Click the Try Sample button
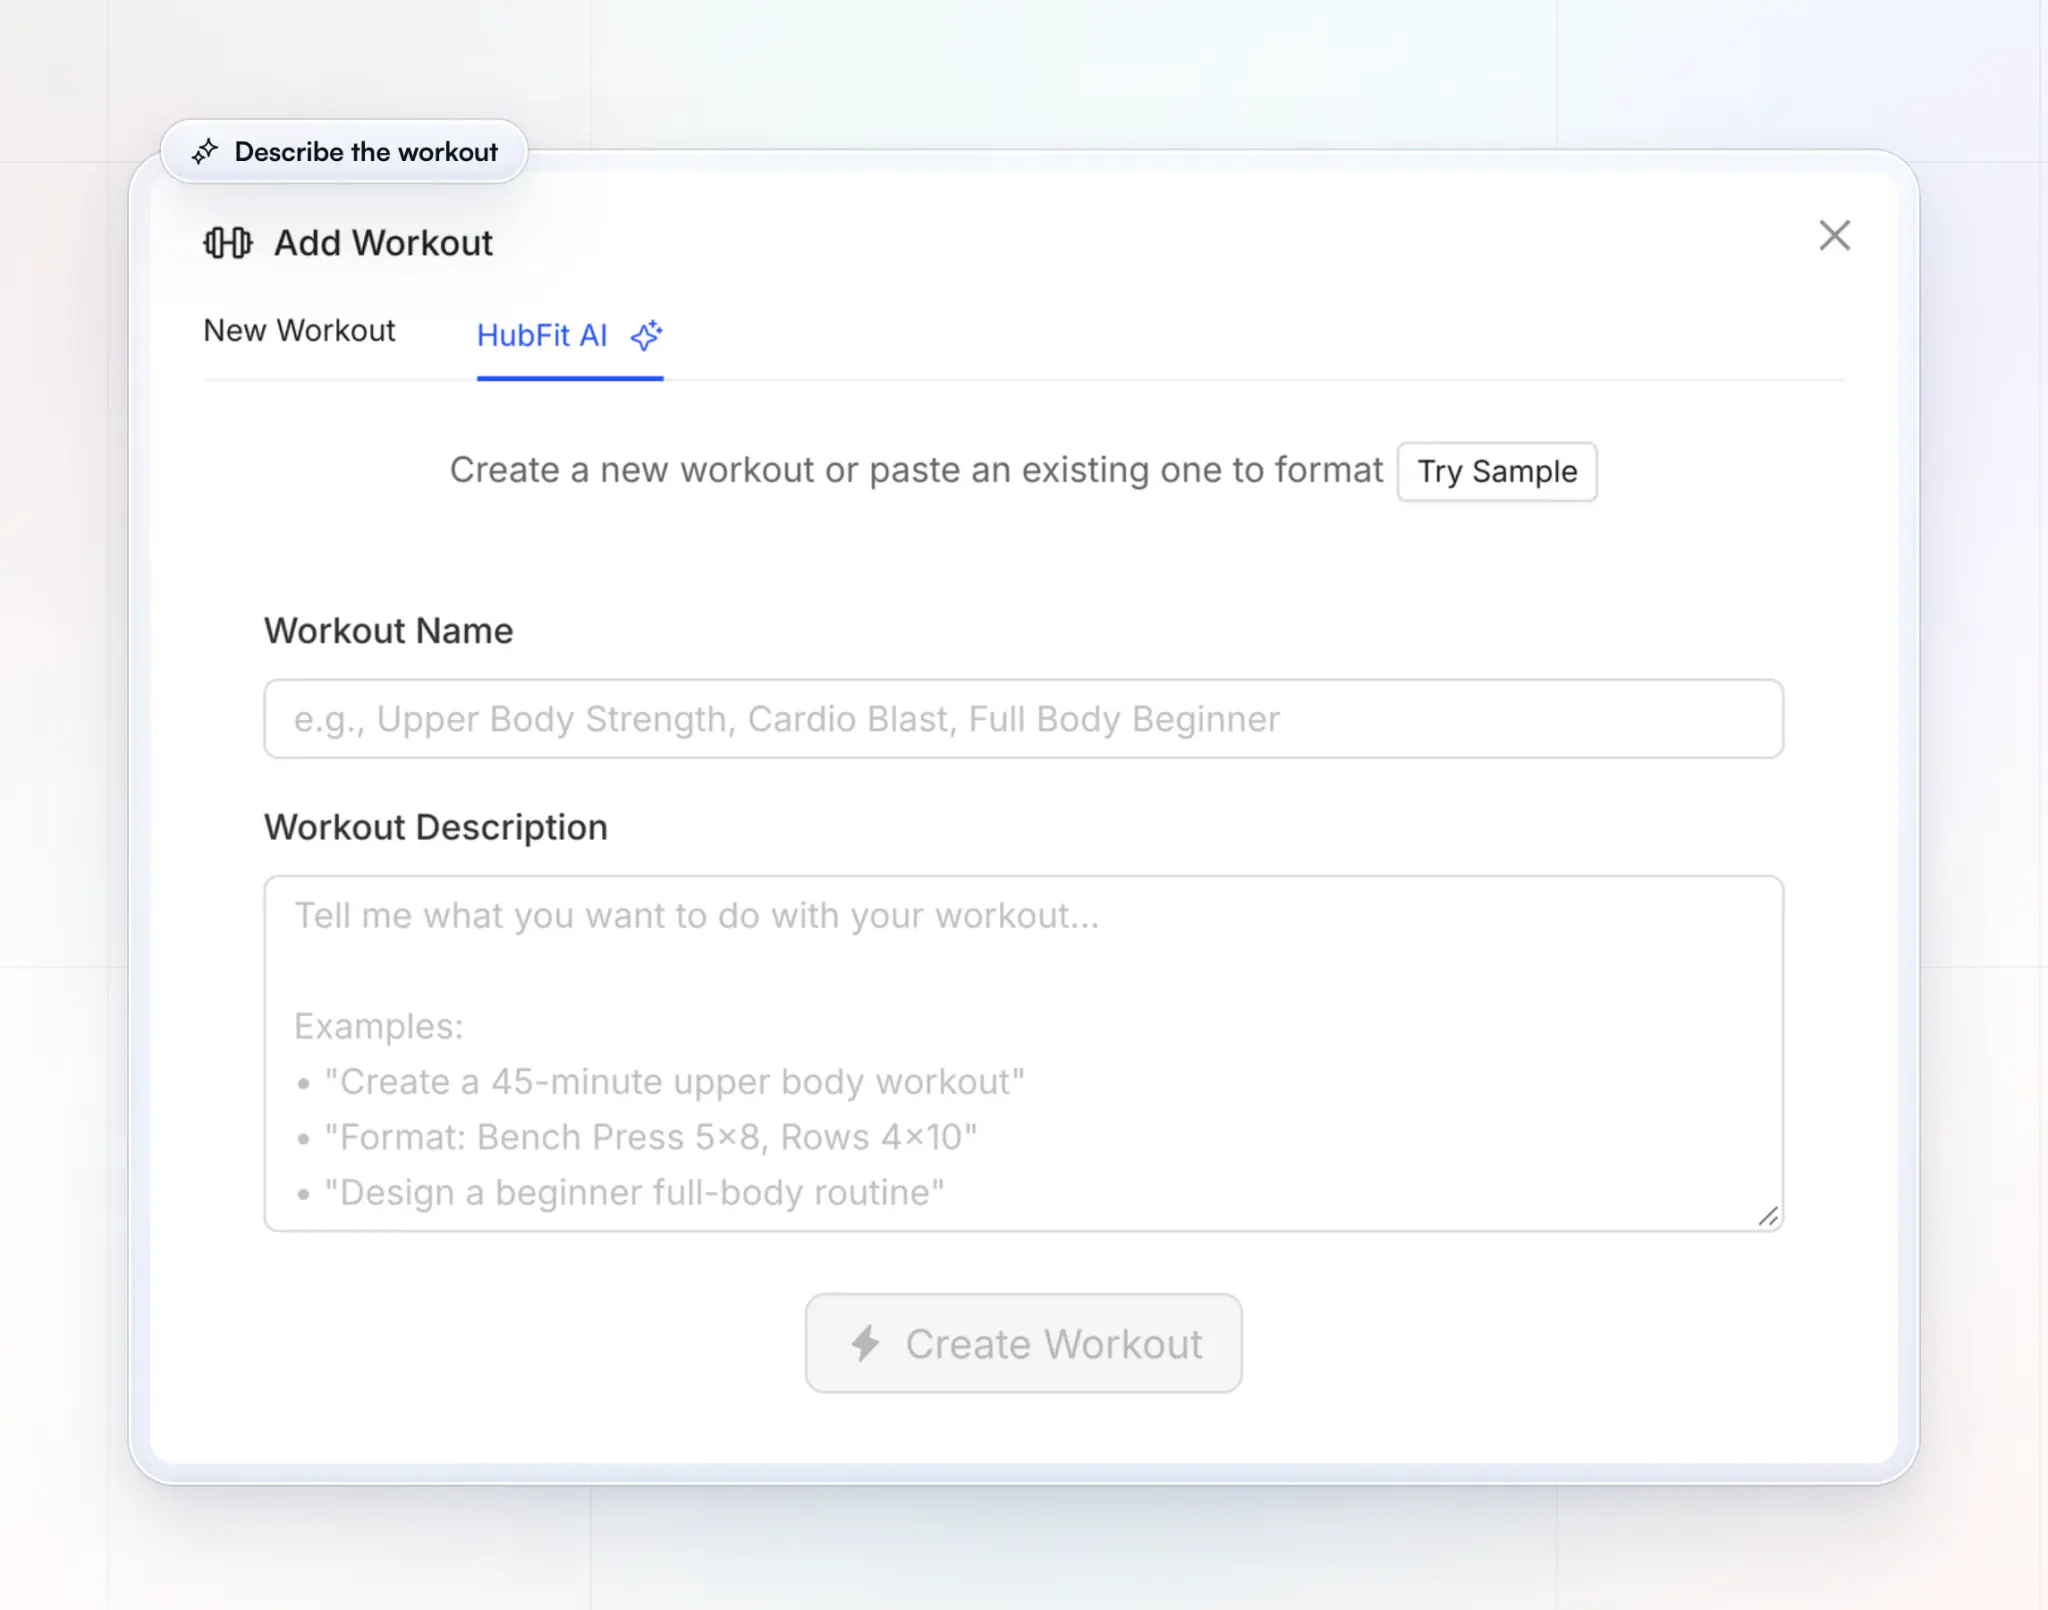 coord(1496,471)
